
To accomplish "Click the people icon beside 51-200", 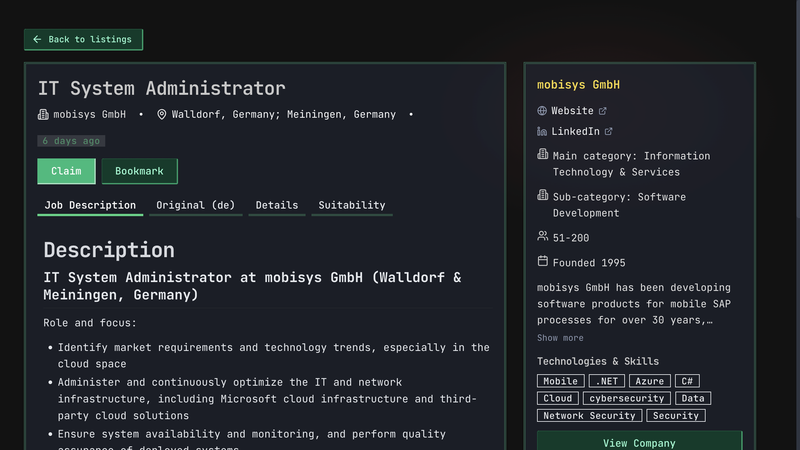I will click(542, 236).
